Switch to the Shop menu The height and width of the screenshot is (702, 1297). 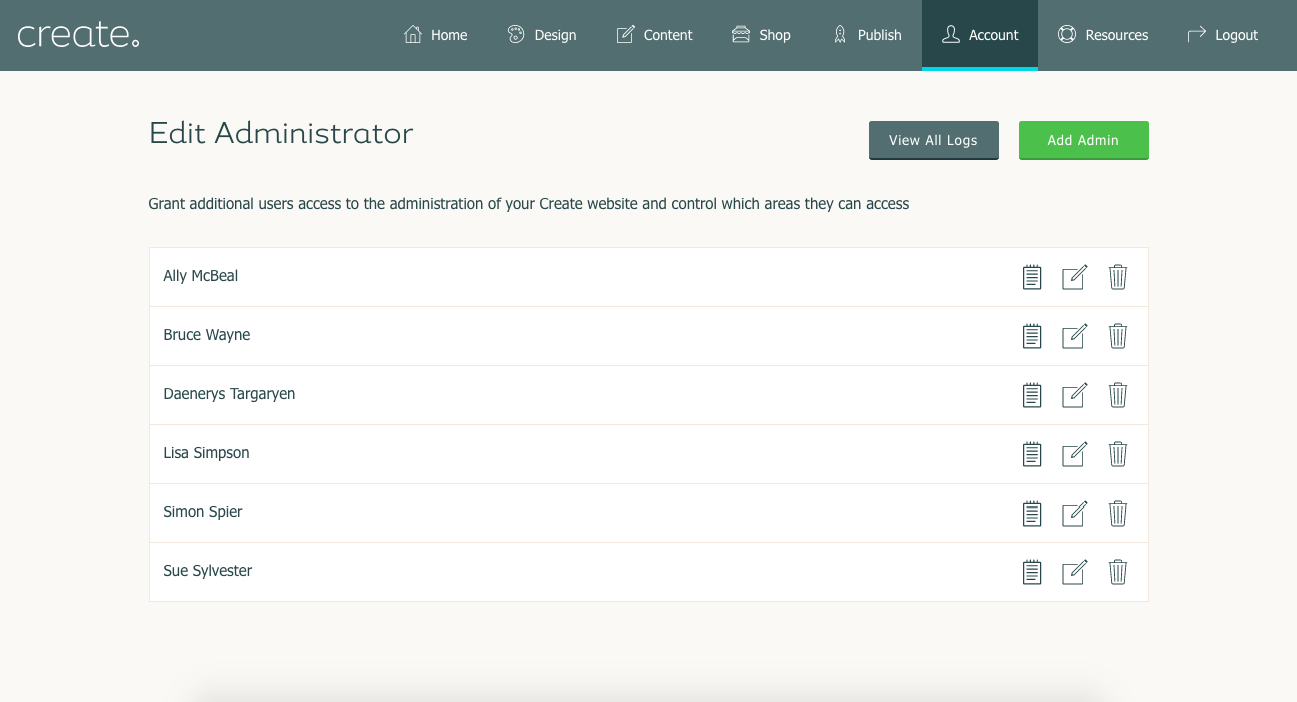click(x=761, y=35)
